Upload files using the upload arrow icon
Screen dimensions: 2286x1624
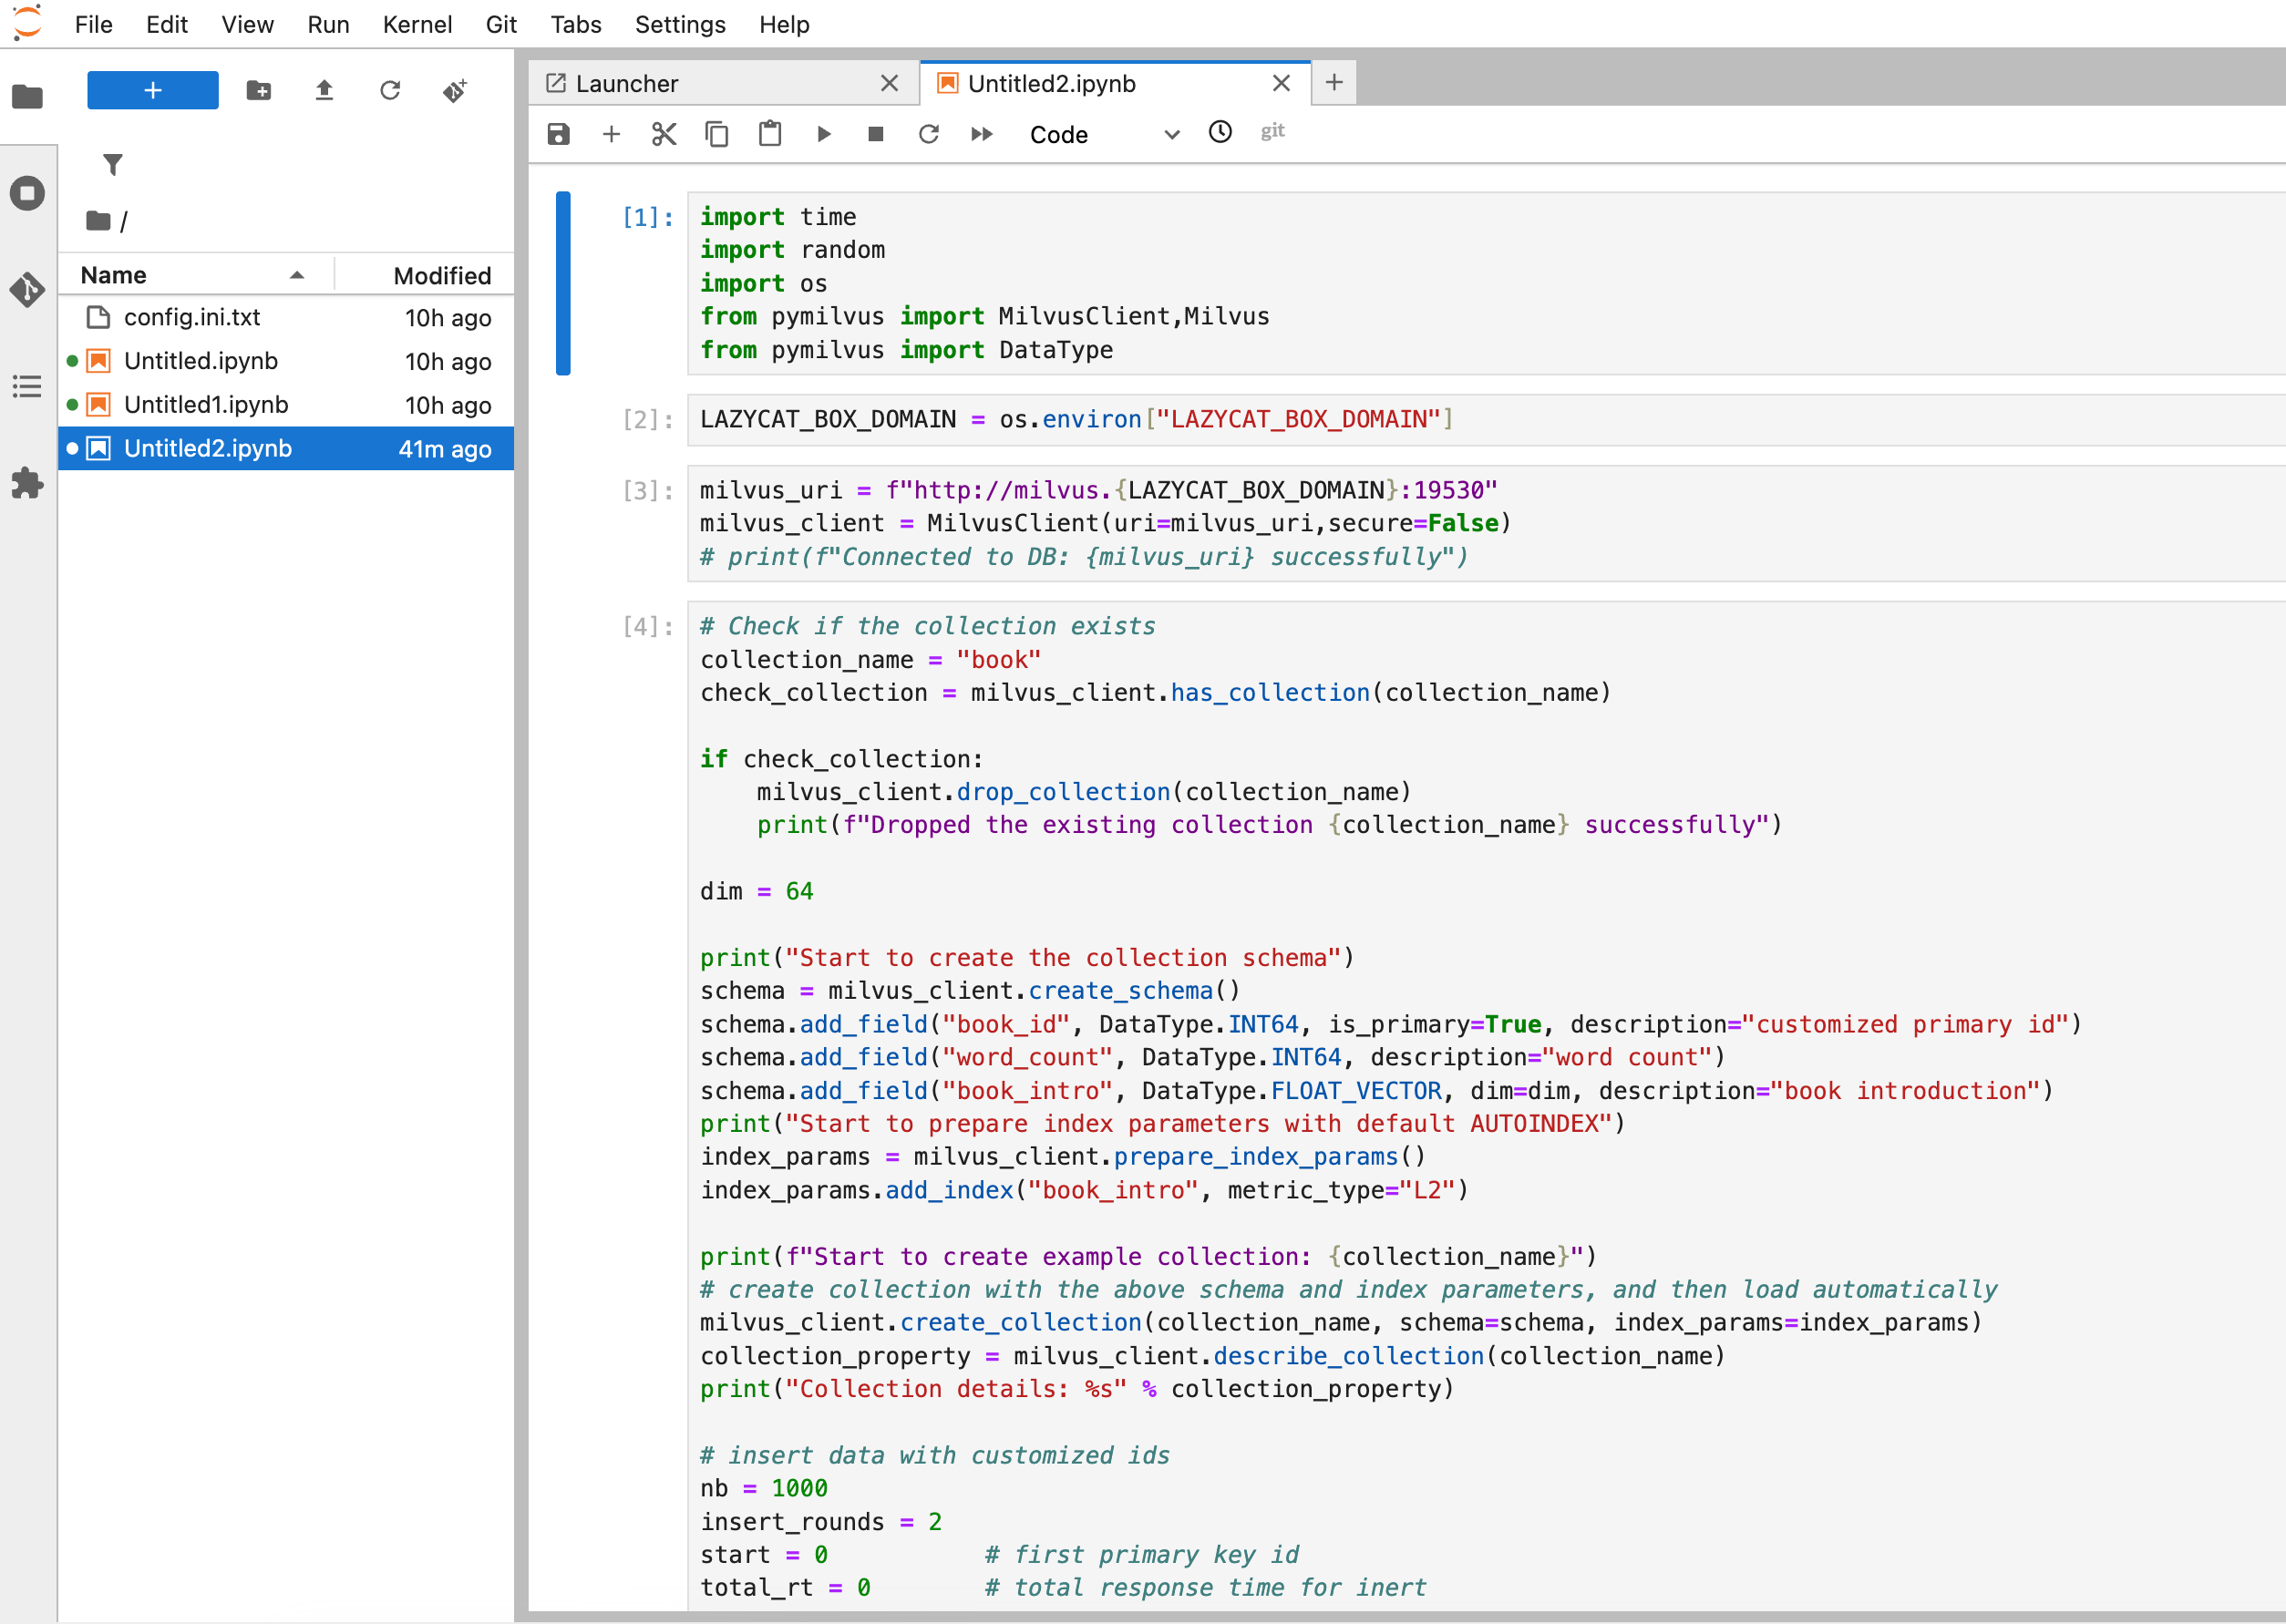pyautogui.click(x=324, y=91)
